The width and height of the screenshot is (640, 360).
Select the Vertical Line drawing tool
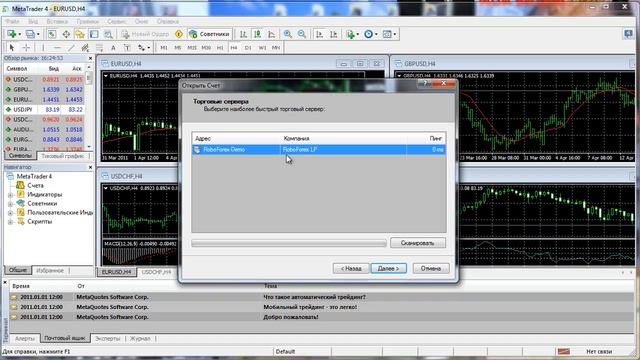(43, 48)
